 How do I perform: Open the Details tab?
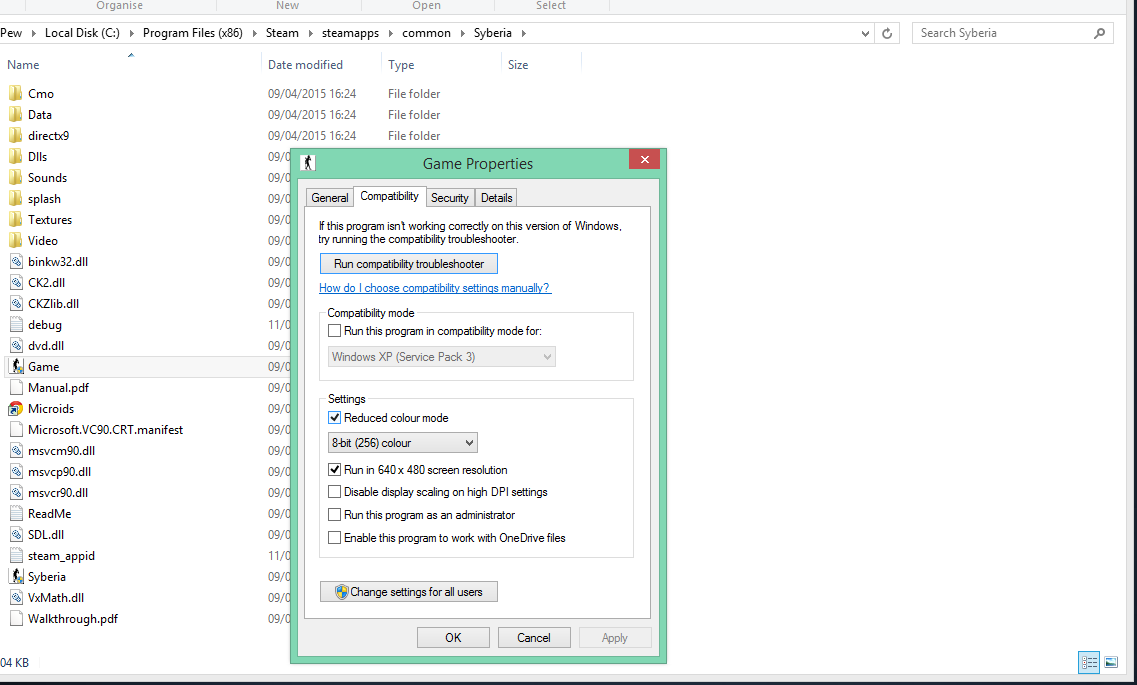point(497,198)
